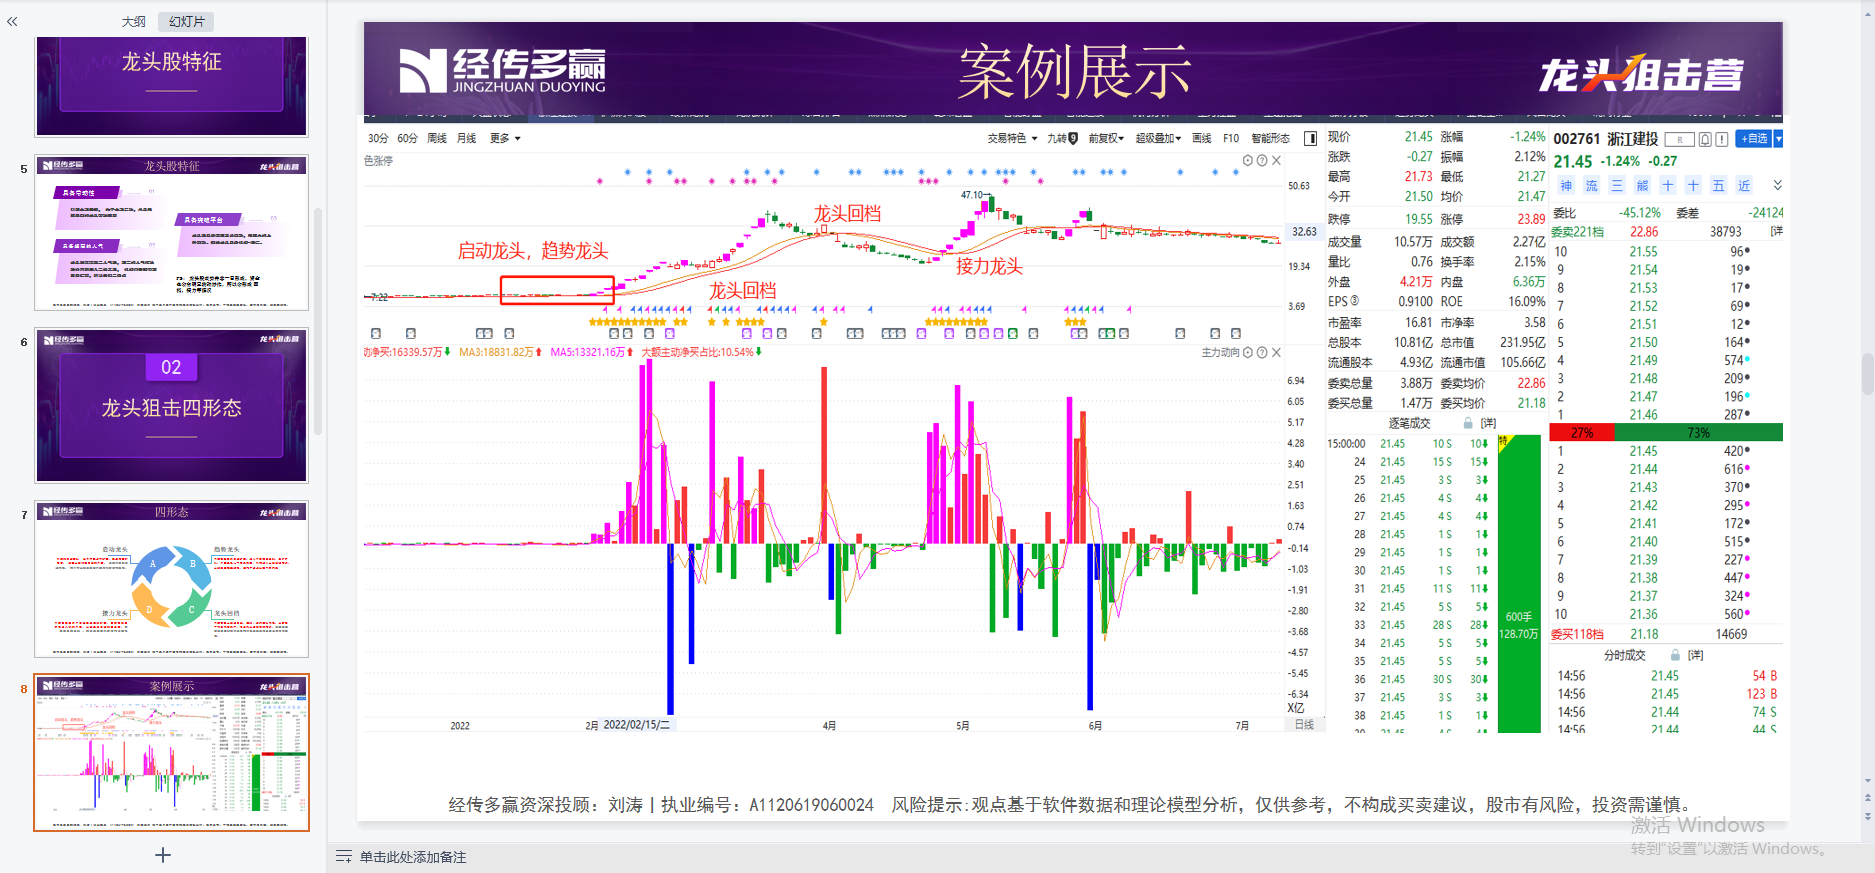Click the exclamation notice icon beside 浙江建投
This screenshot has width=1875, height=873.
[x=1722, y=139]
